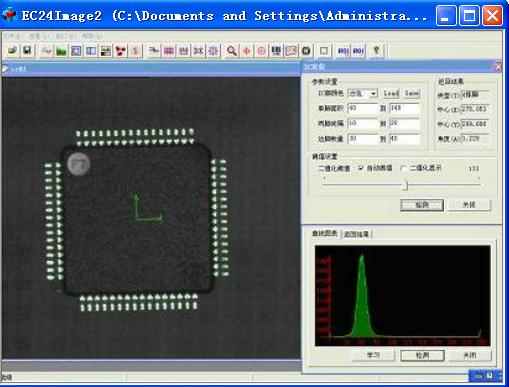Image resolution: width=509 pixels, height=387 pixels.
Task: Click 检测 button below the threshold slider
Action: point(422,205)
